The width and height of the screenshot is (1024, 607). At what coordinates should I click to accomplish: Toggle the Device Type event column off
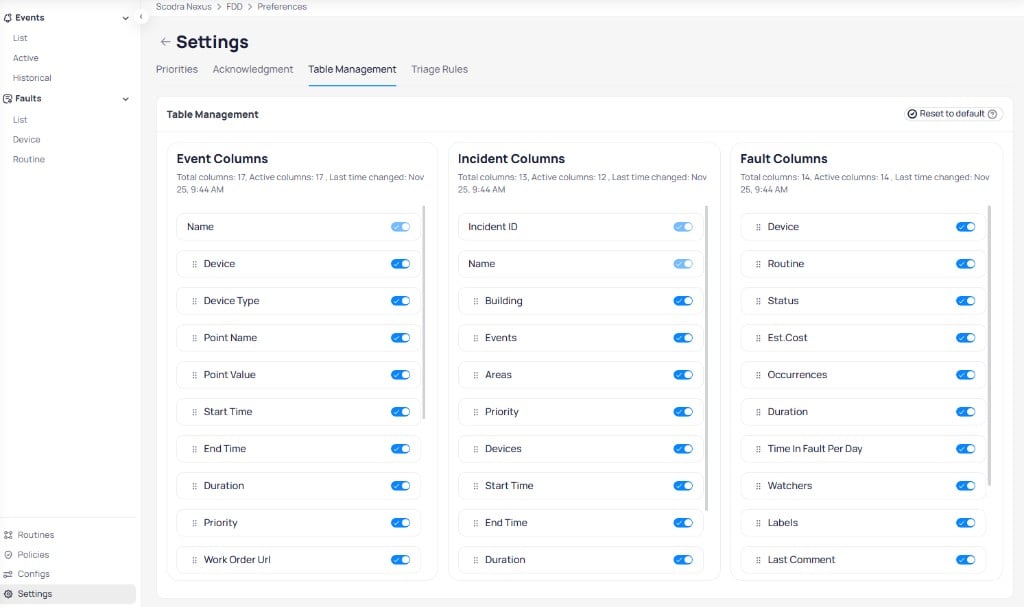400,301
